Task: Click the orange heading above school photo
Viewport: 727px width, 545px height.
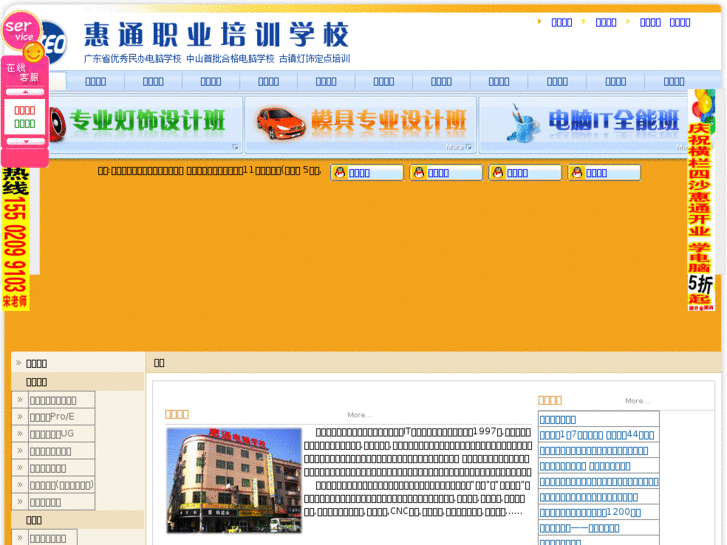Action: 177,414
